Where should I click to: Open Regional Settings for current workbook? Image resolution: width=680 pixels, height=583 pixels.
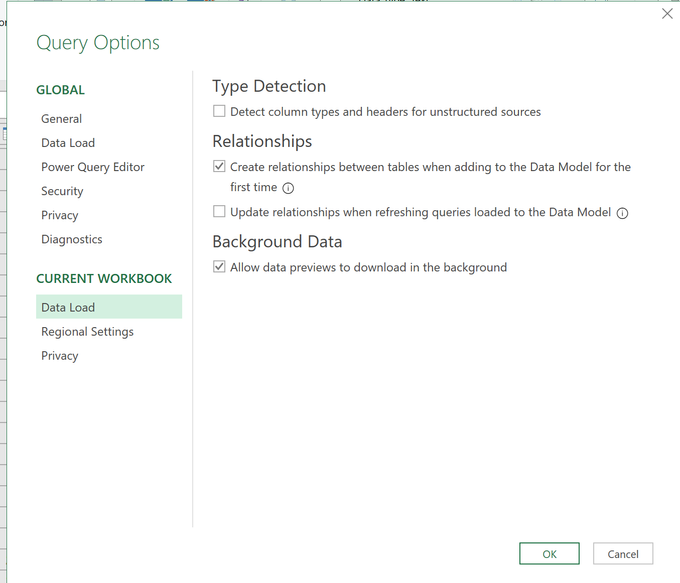[x=87, y=332]
